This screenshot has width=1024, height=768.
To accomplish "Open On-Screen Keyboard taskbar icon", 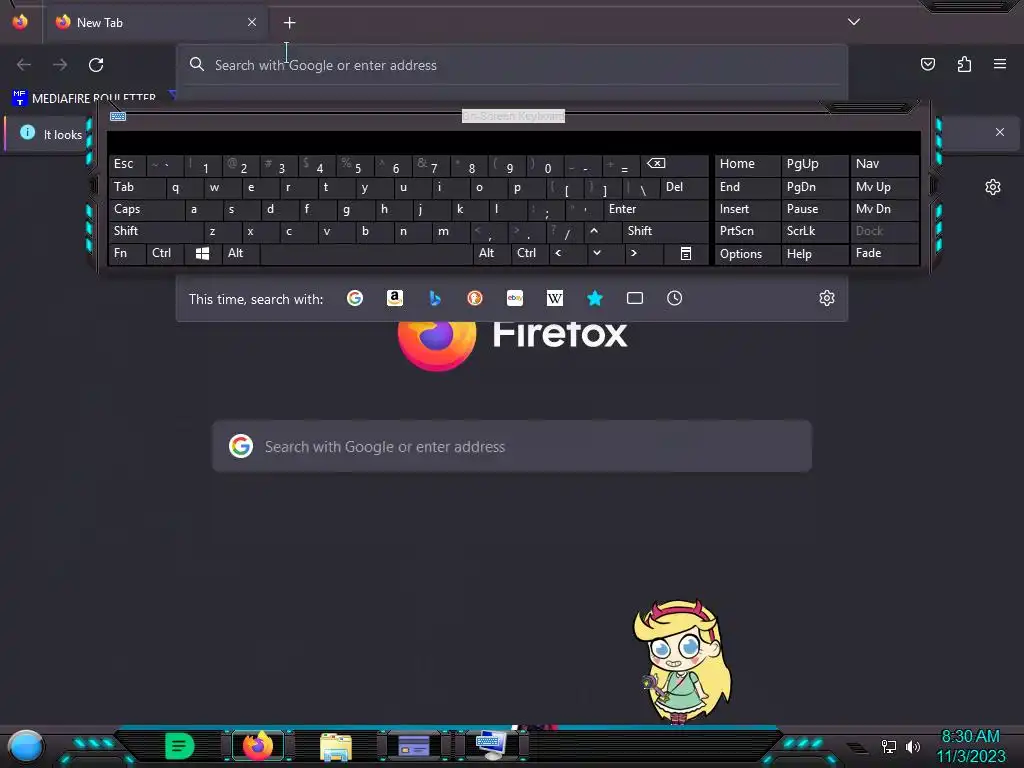I will [491, 745].
